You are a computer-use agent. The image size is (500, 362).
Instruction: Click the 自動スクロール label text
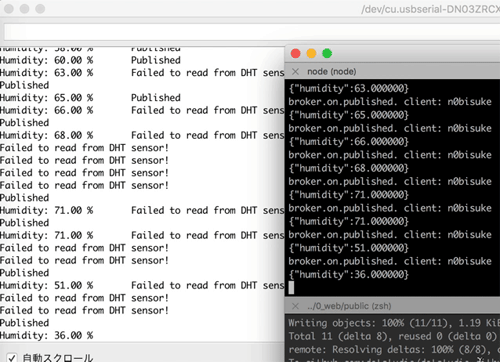[x=58, y=358]
